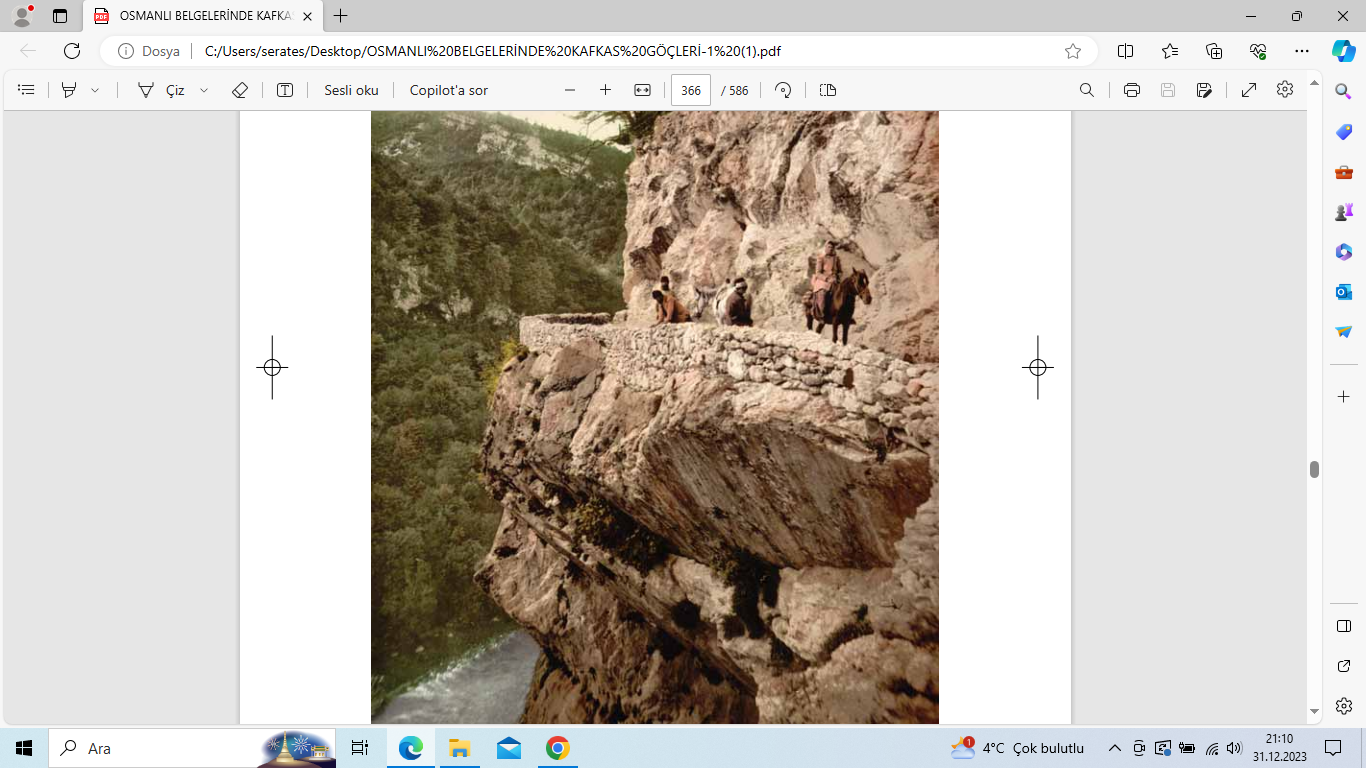Open the sidebar Shopping tag icon

[1344, 132]
